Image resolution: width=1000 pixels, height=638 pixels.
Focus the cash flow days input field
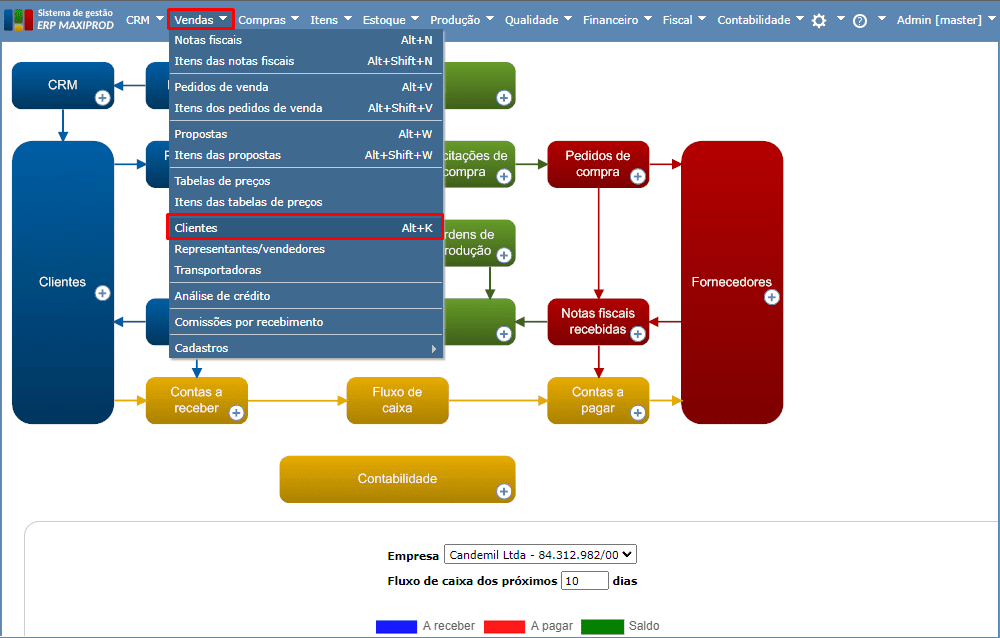coord(584,581)
